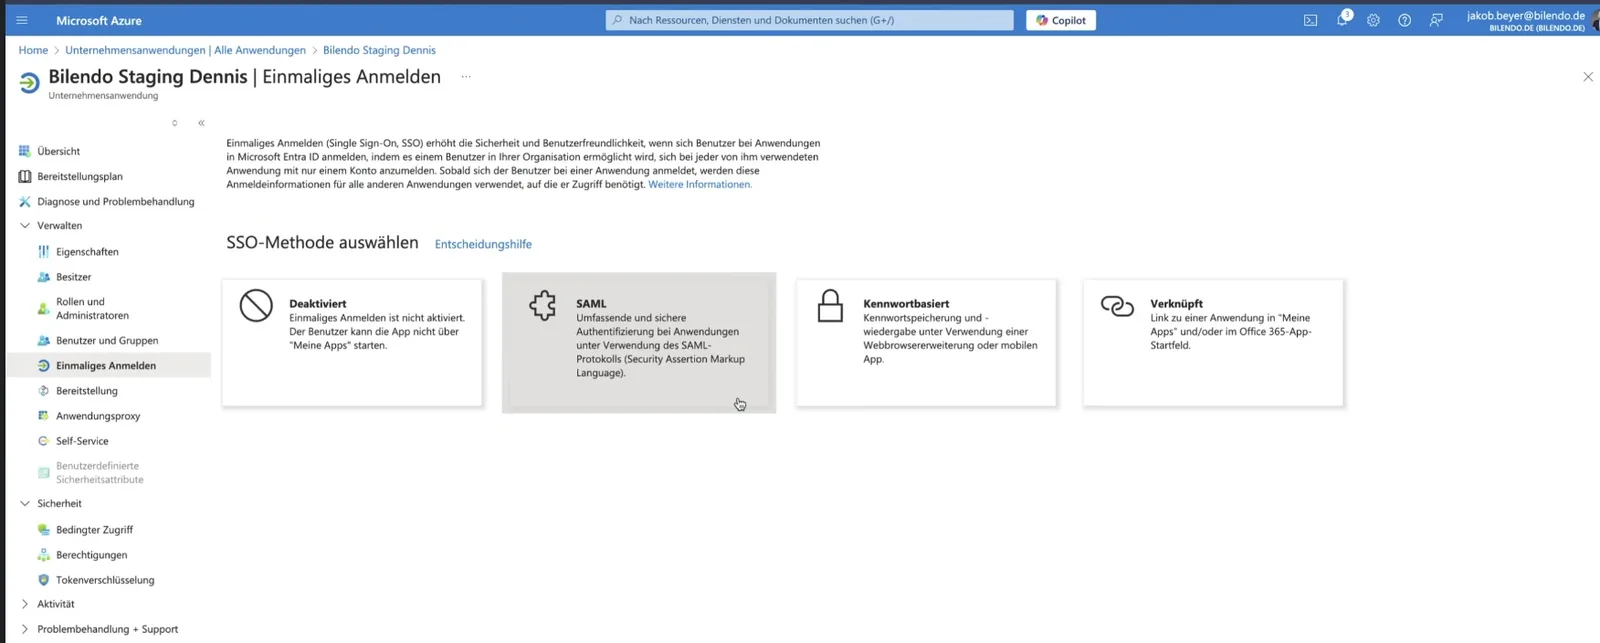Screen dimensions: 1600x643
Task: Open Eigenschaften in the side menu
Action: 86,252
